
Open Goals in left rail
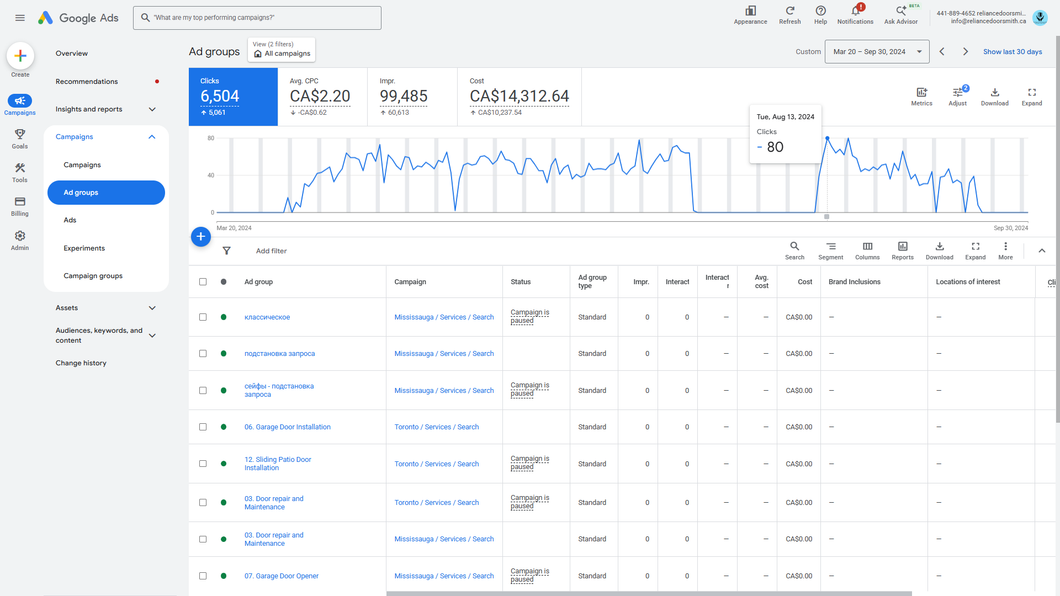click(20, 139)
